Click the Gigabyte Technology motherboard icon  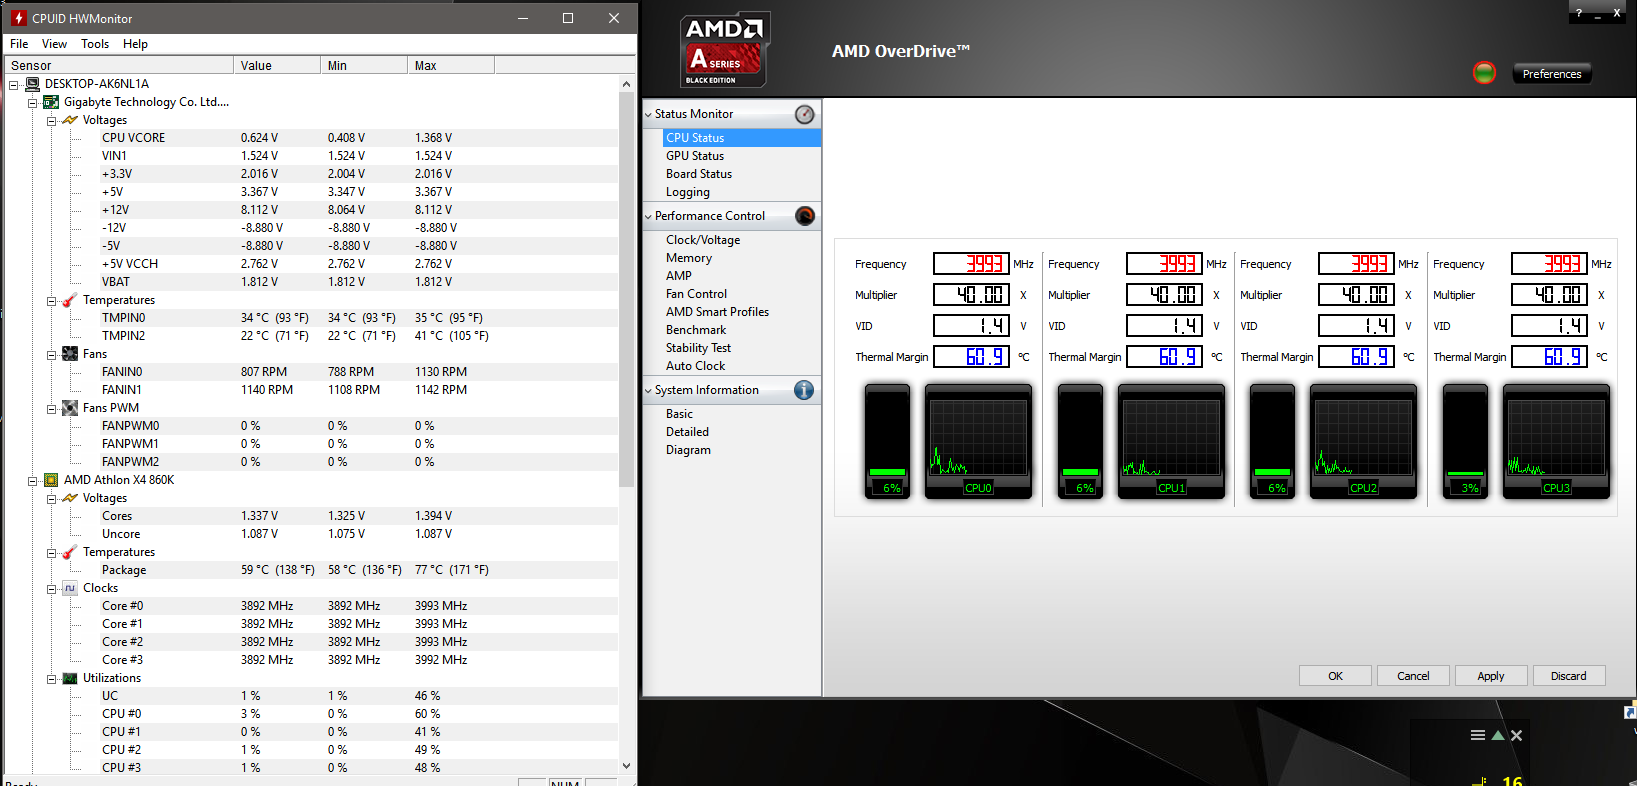[51, 102]
